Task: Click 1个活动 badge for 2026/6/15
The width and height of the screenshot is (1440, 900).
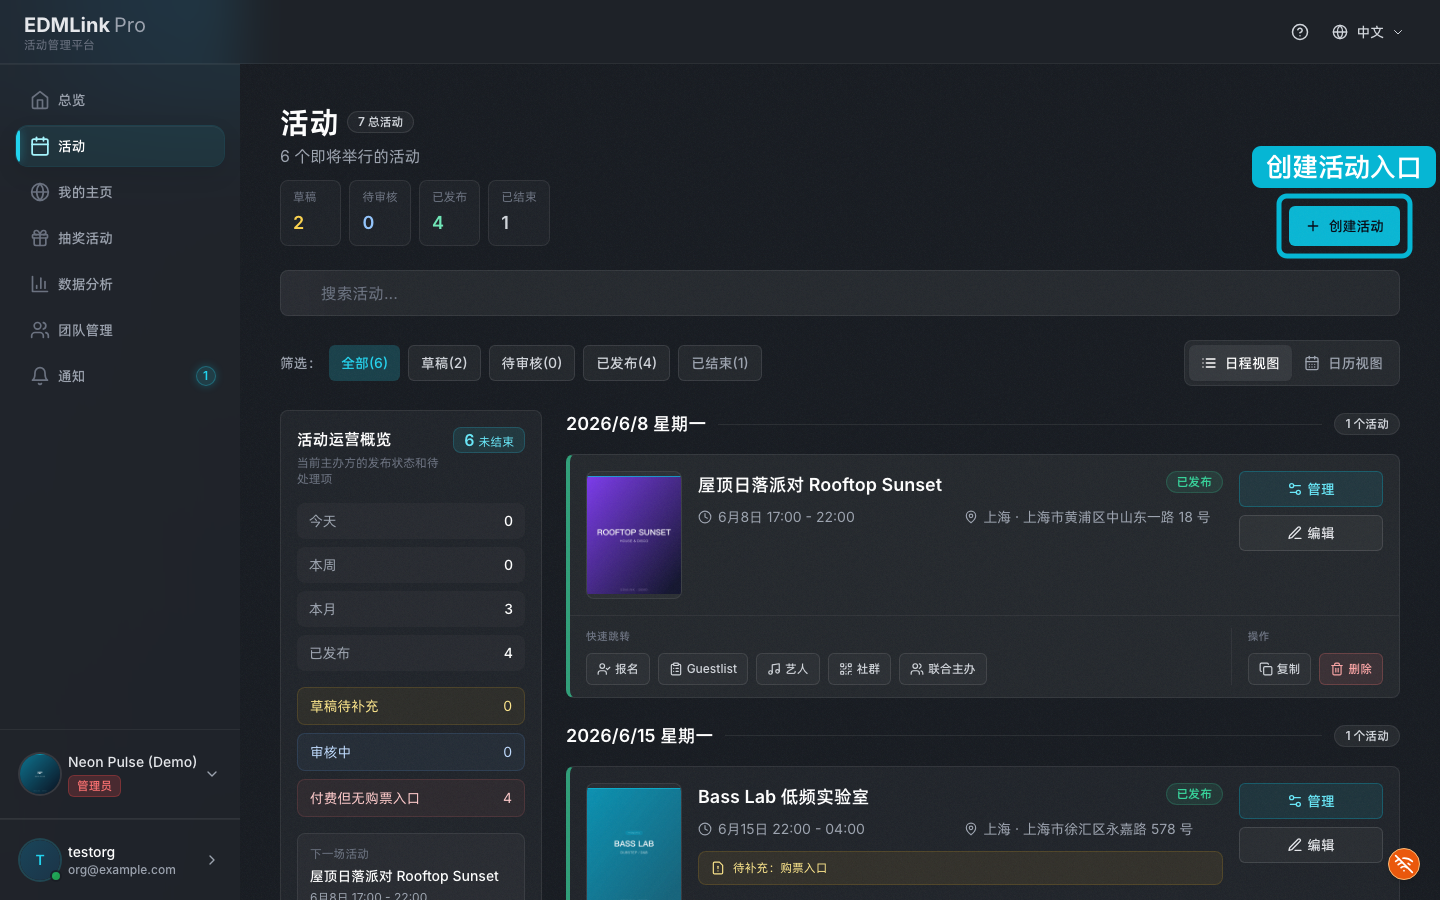Action: tap(1366, 736)
